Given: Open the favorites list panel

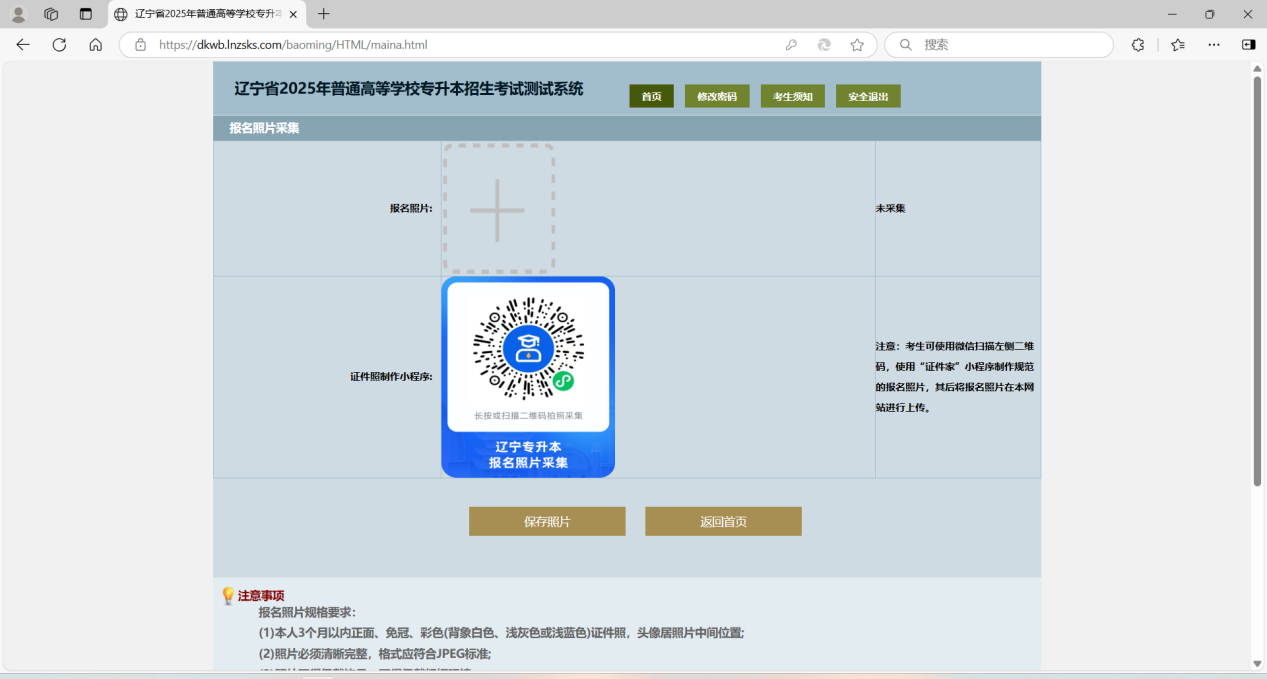Looking at the screenshot, I should pyautogui.click(x=1178, y=45).
